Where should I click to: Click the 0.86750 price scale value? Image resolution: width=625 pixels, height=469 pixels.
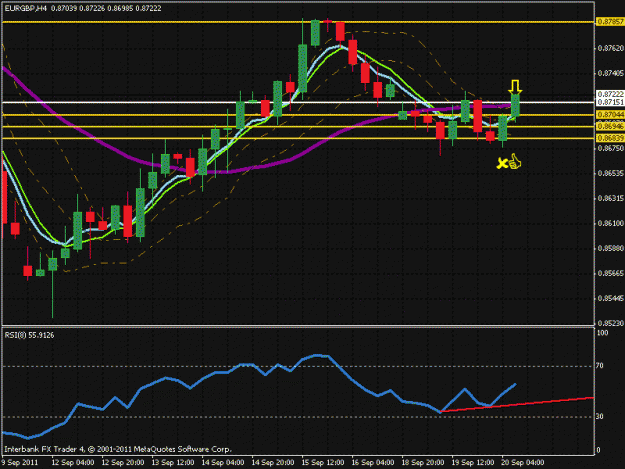(x=611, y=148)
